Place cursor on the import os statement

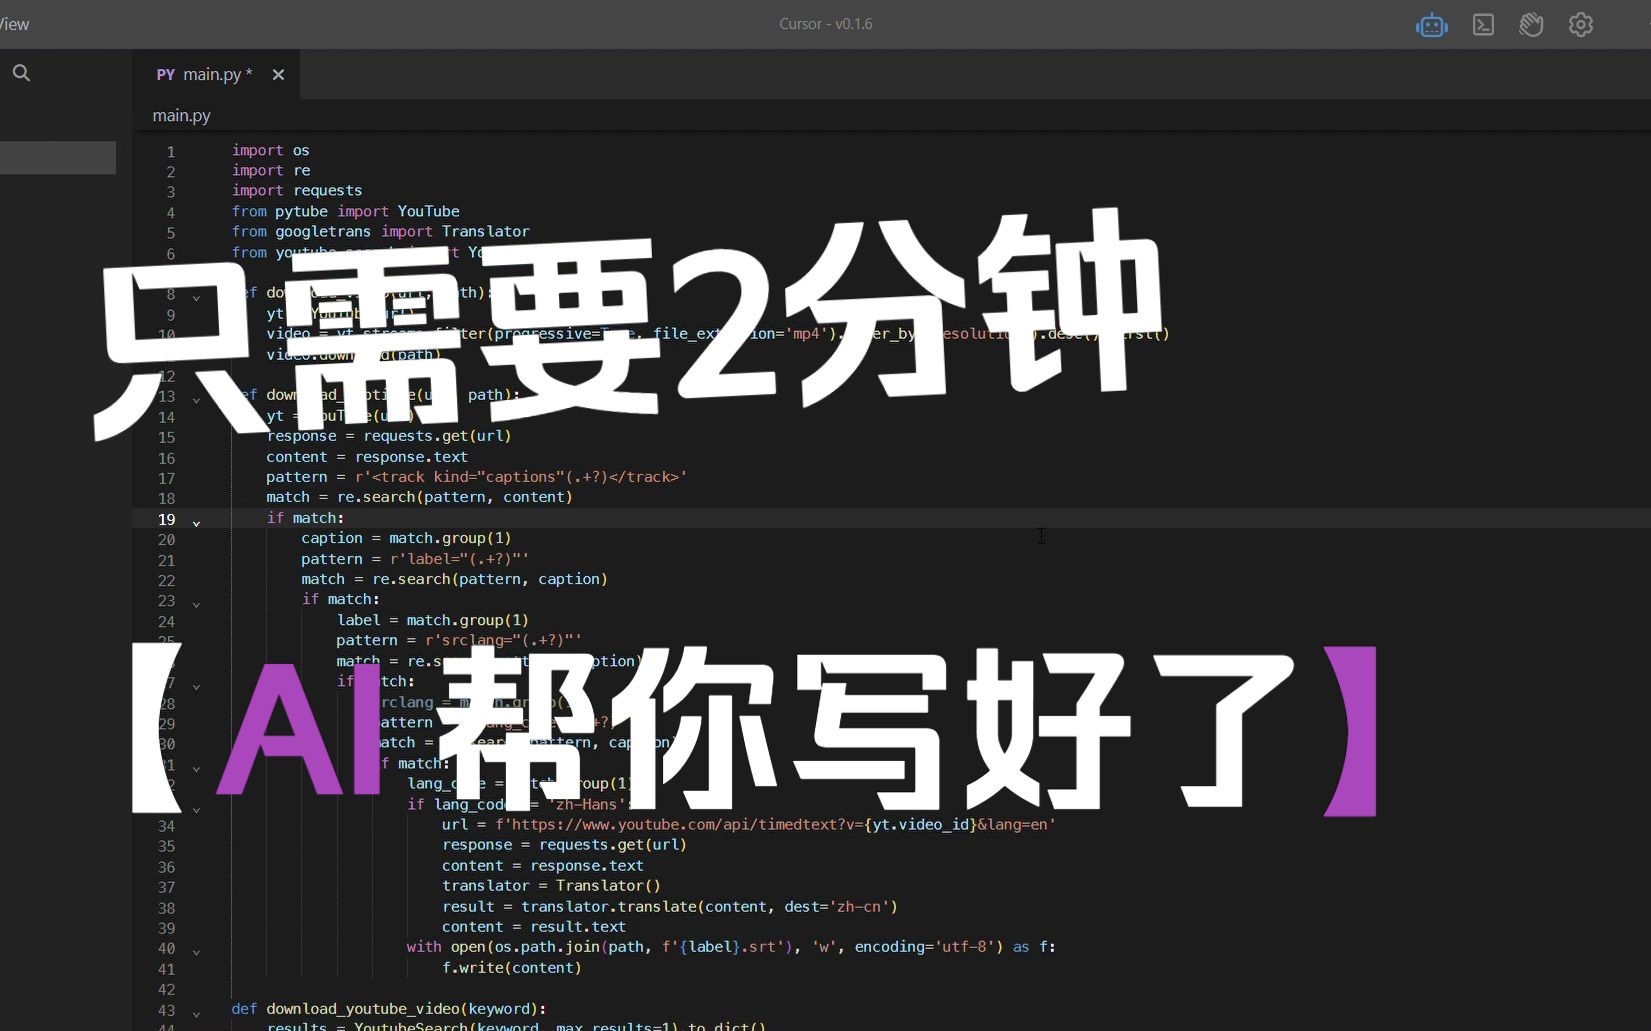270,150
